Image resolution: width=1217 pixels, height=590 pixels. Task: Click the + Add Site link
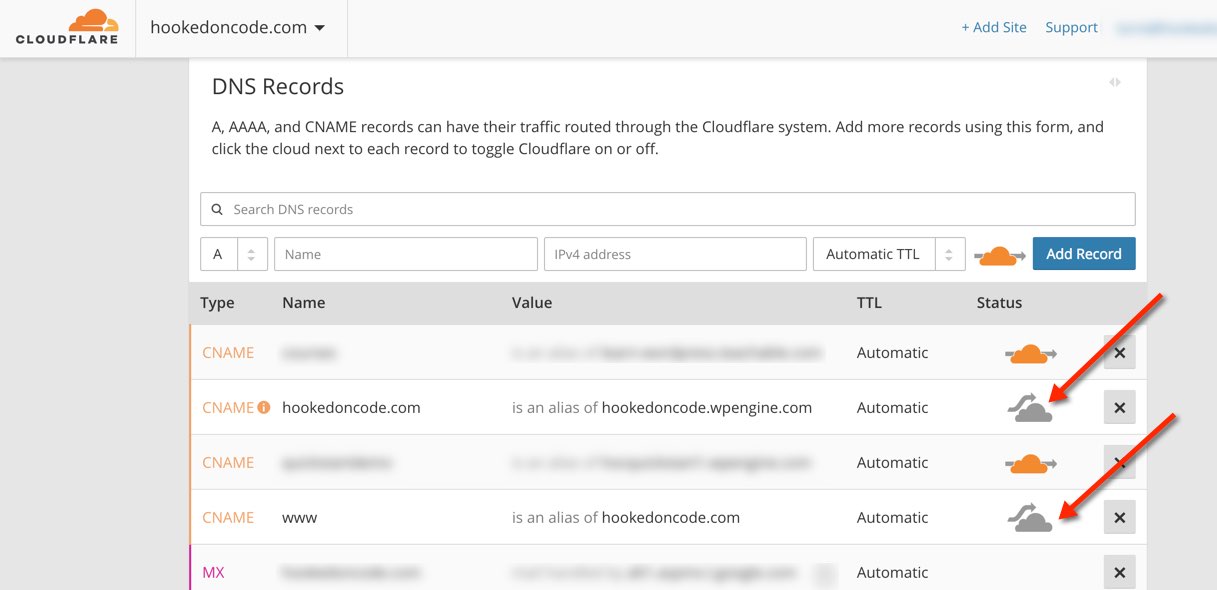coord(993,28)
